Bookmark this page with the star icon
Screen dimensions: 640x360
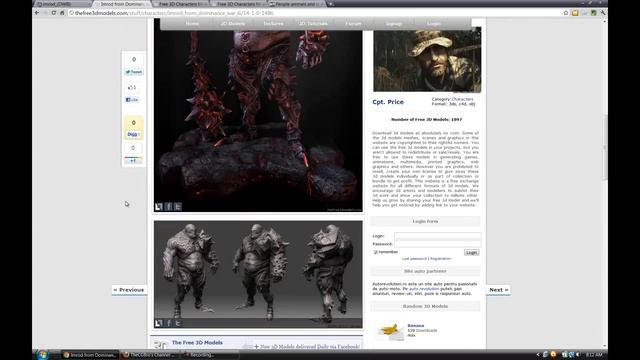566,13
